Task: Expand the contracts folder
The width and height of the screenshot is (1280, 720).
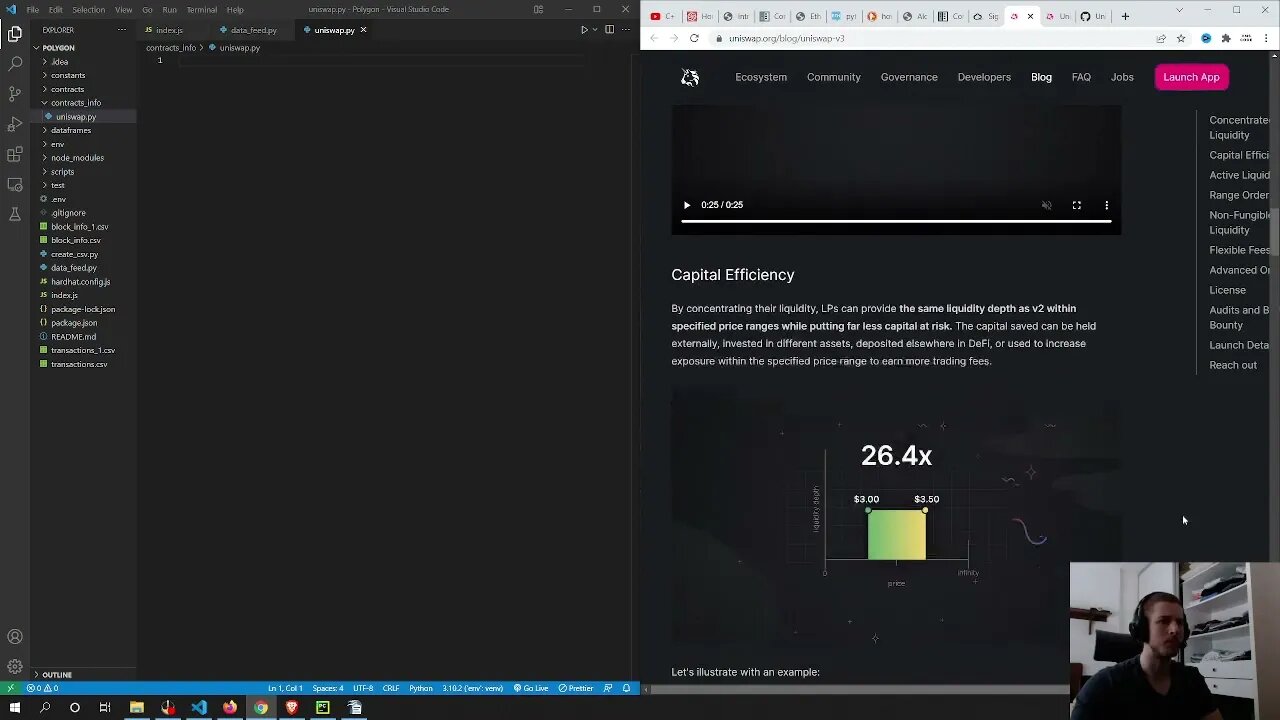Action: pyautogui.click(x=67, y=89)
